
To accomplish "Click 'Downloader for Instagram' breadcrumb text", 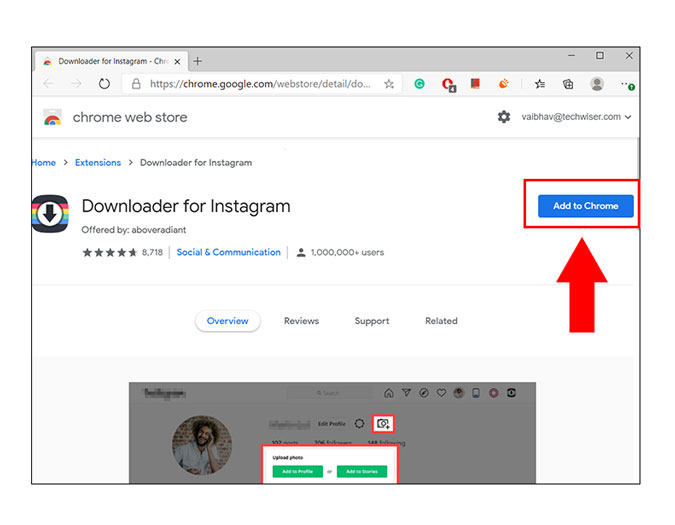I will tap(196, 163).
